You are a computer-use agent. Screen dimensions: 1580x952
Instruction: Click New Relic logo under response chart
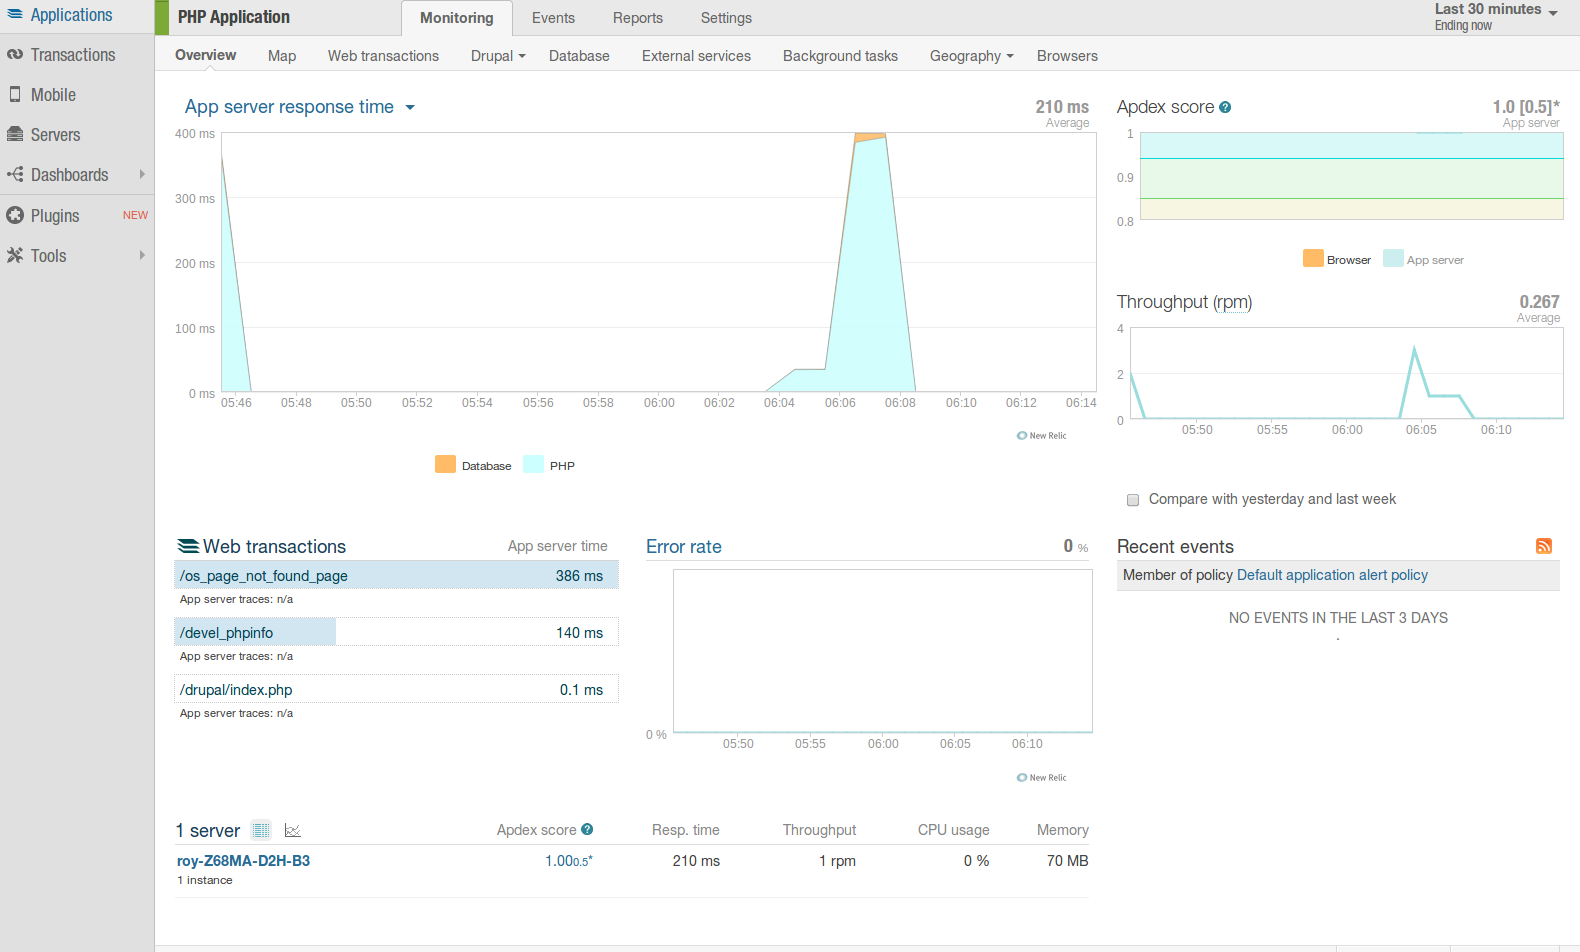coord(1041,435)
